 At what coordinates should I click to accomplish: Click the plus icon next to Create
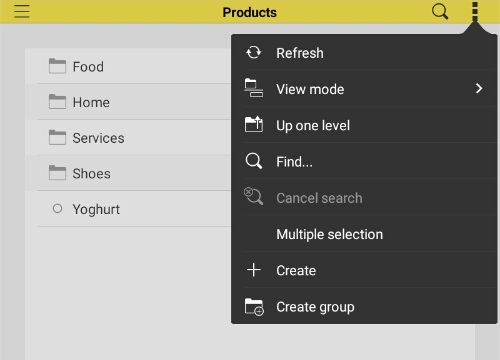click(x=254, y=270)
